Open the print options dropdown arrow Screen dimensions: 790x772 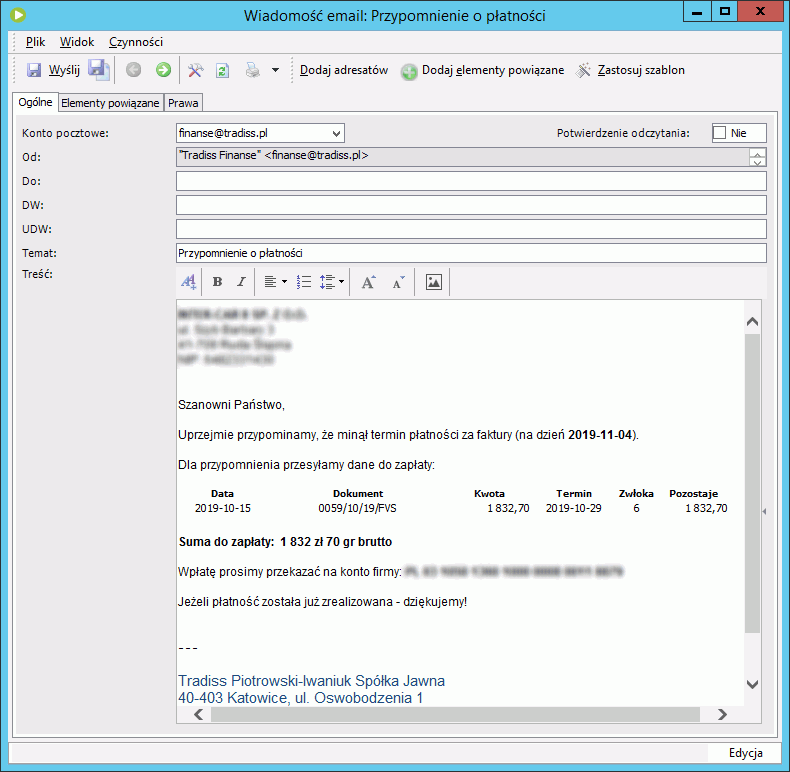click(276, 70)
